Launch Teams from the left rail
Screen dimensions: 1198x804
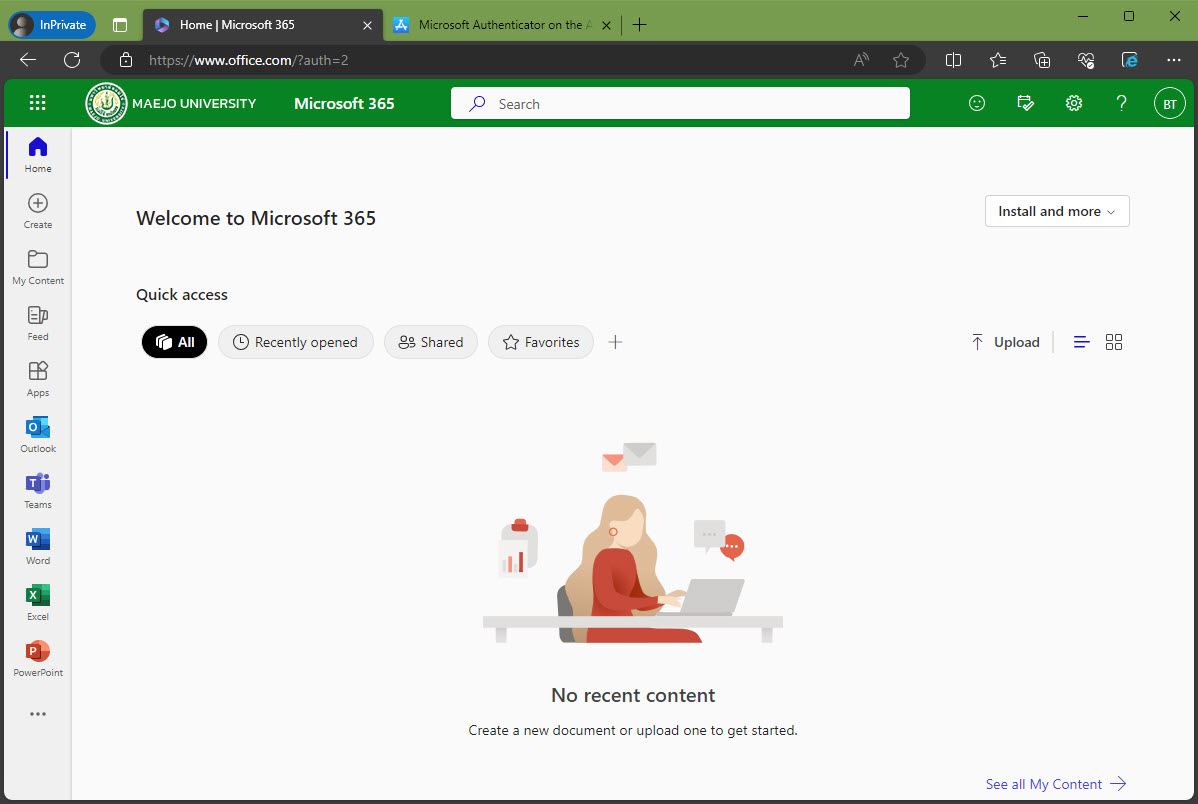(38, 490)
